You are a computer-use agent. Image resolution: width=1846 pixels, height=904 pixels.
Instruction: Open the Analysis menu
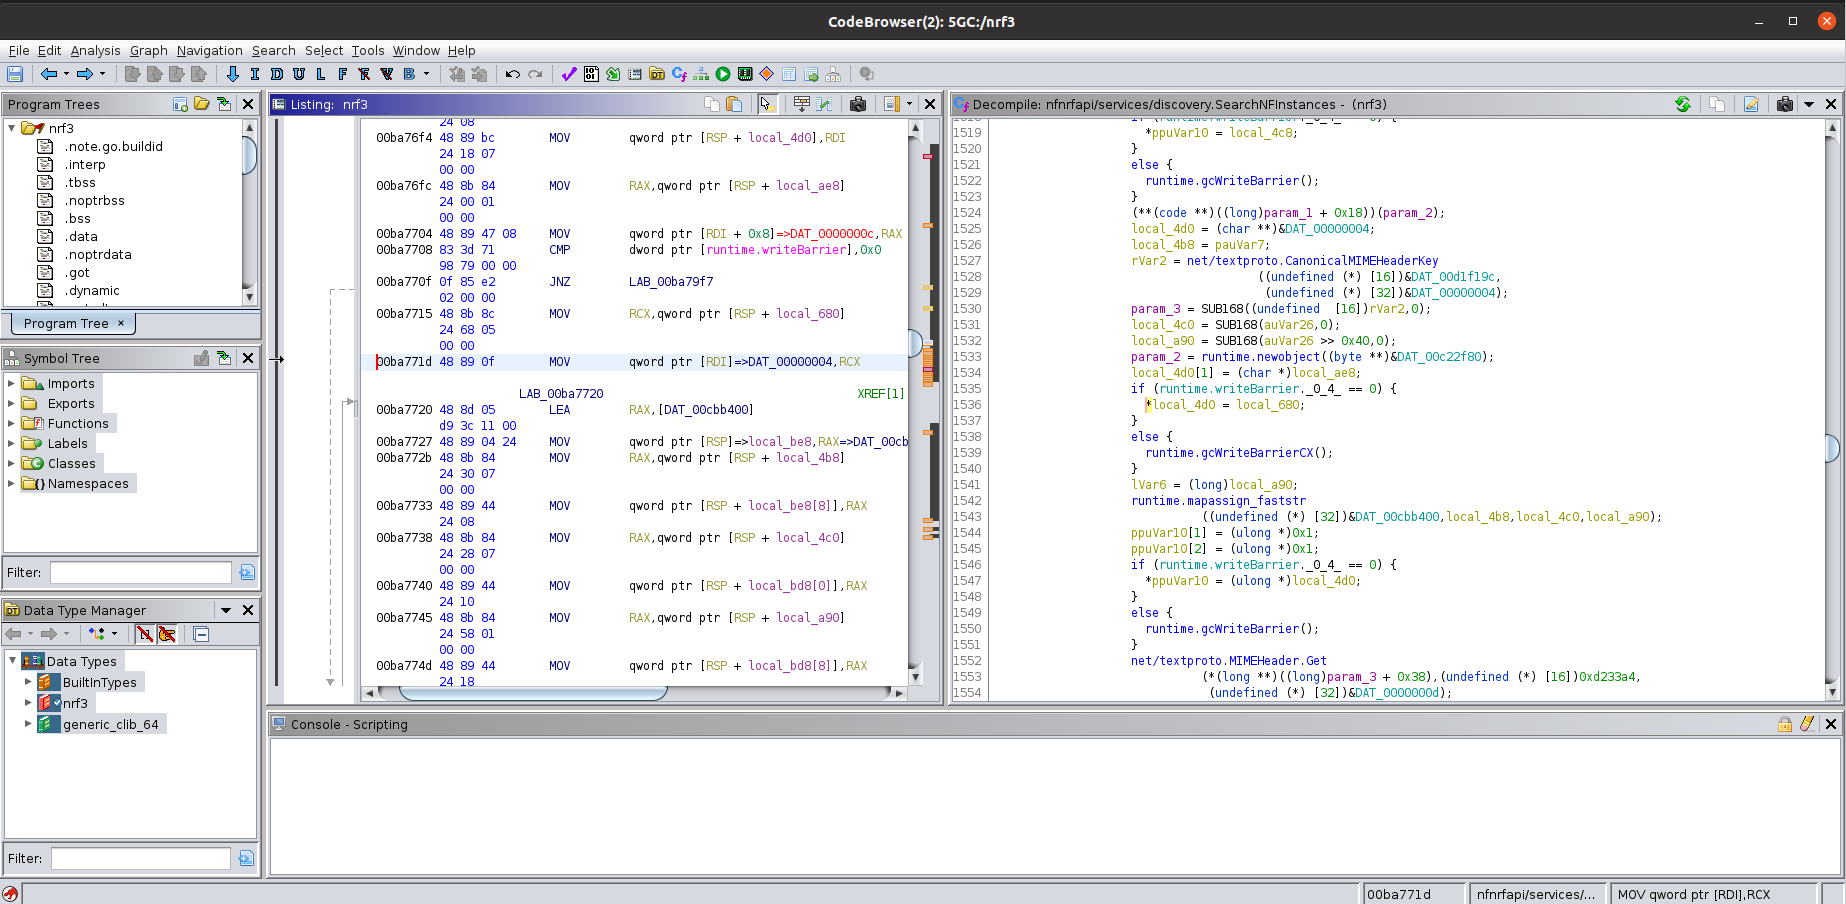95,50
